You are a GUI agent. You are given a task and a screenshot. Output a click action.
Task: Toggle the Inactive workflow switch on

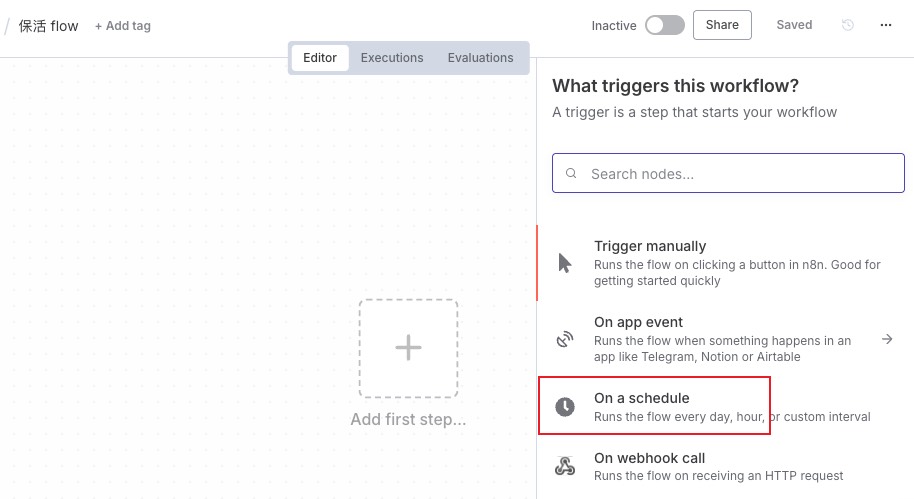[664, 25]
